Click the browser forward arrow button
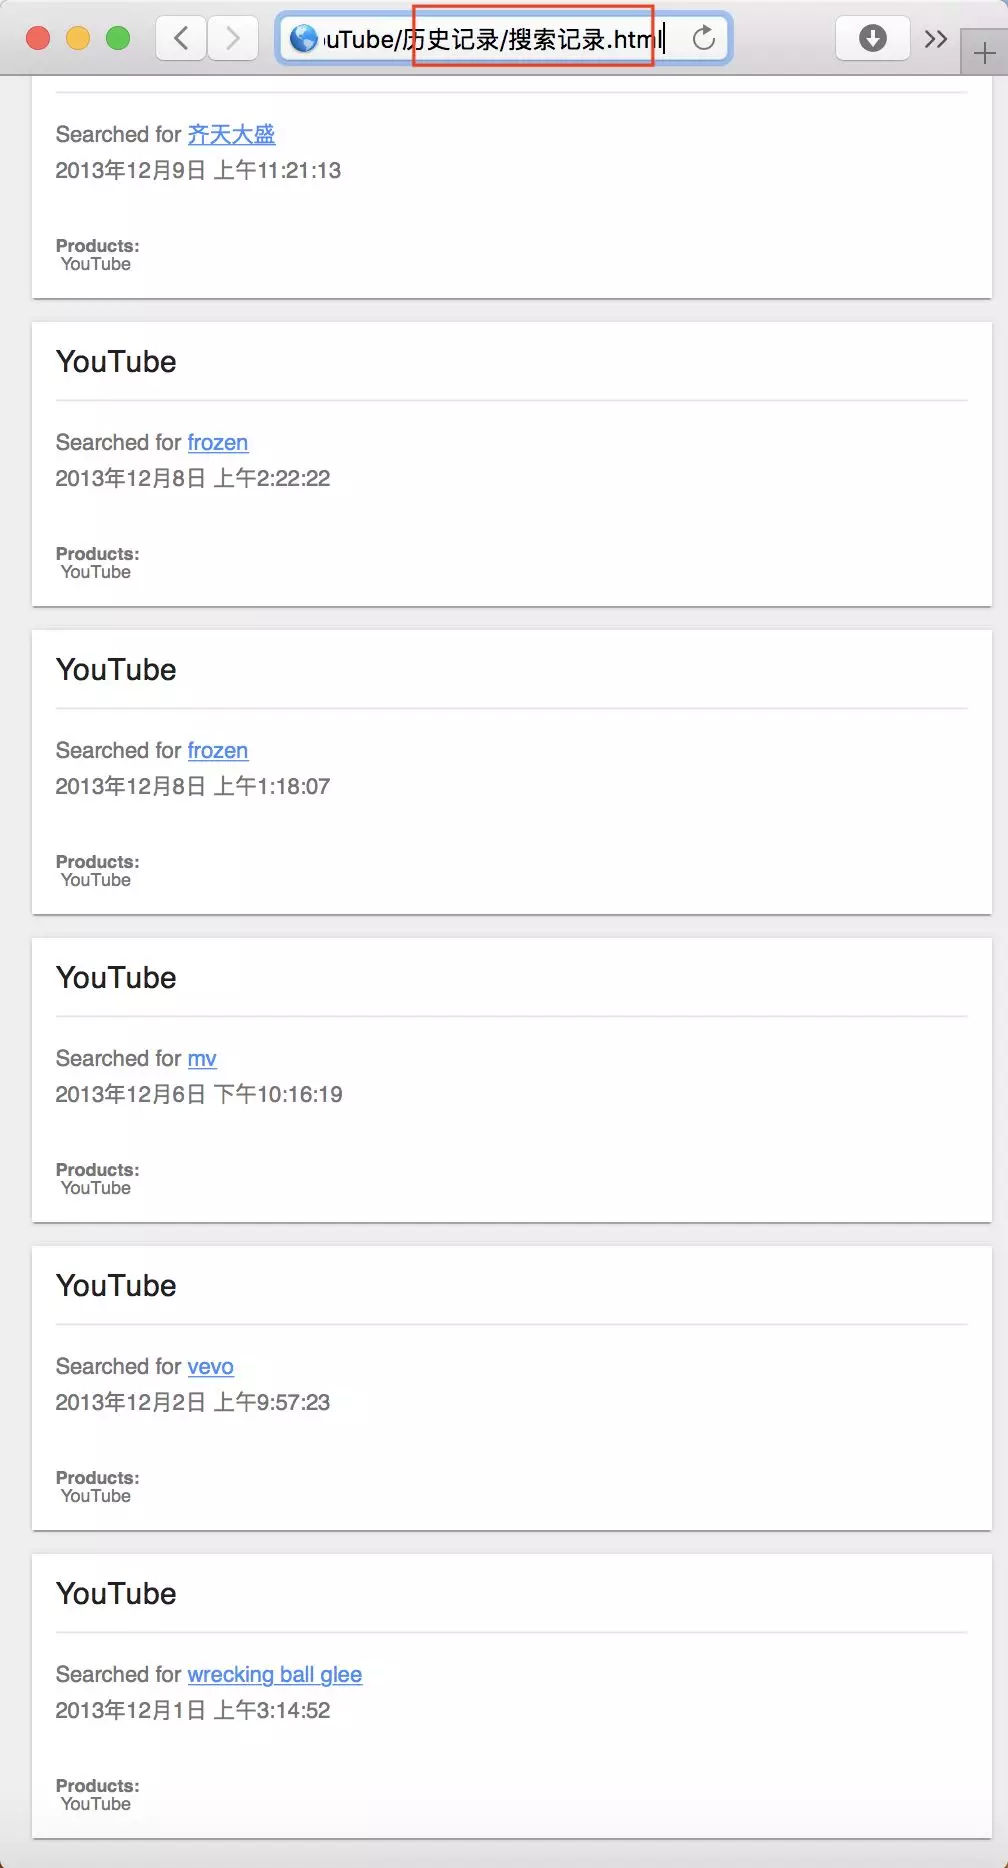 point(233,39)
